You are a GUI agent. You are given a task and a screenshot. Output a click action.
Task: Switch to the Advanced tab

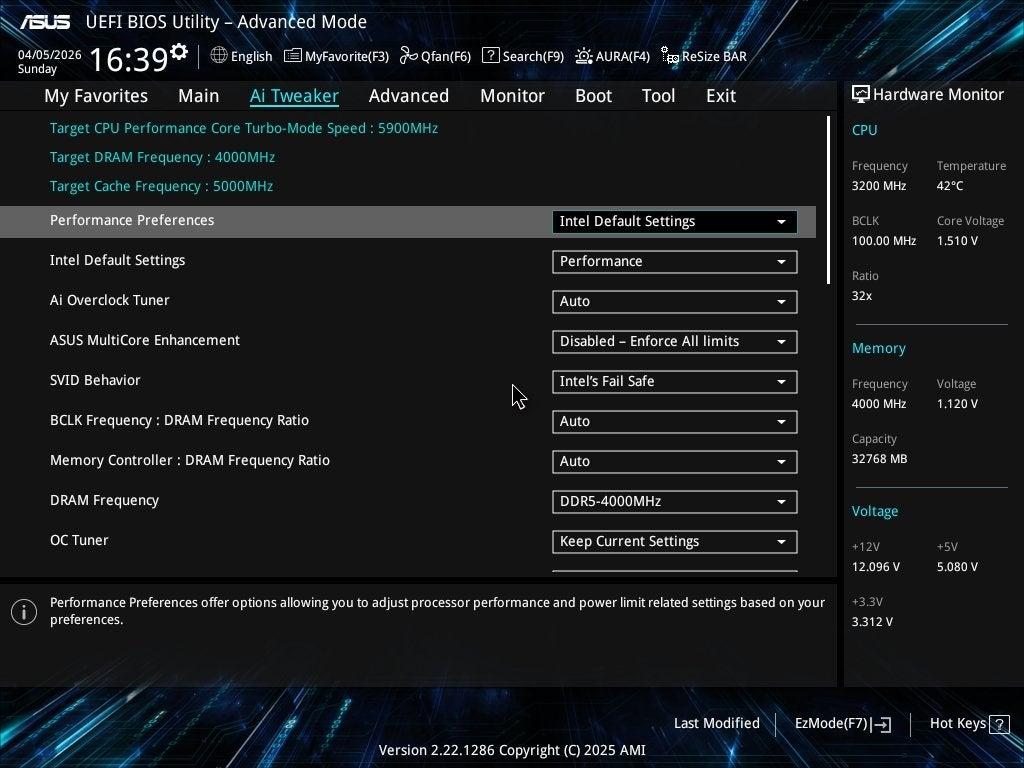pyautogui.click(x=408, y=96)
